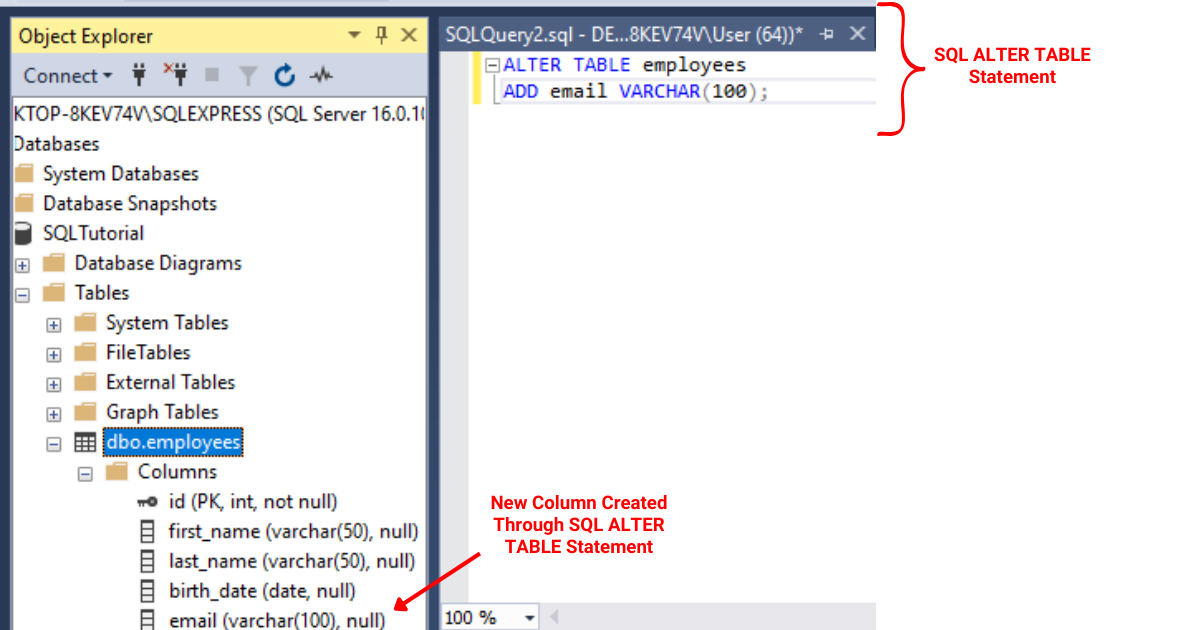Viewport: 1200px width, 630px height.
Task: Click the stop square icon in Object Explorer
Action: click(211, 76)
